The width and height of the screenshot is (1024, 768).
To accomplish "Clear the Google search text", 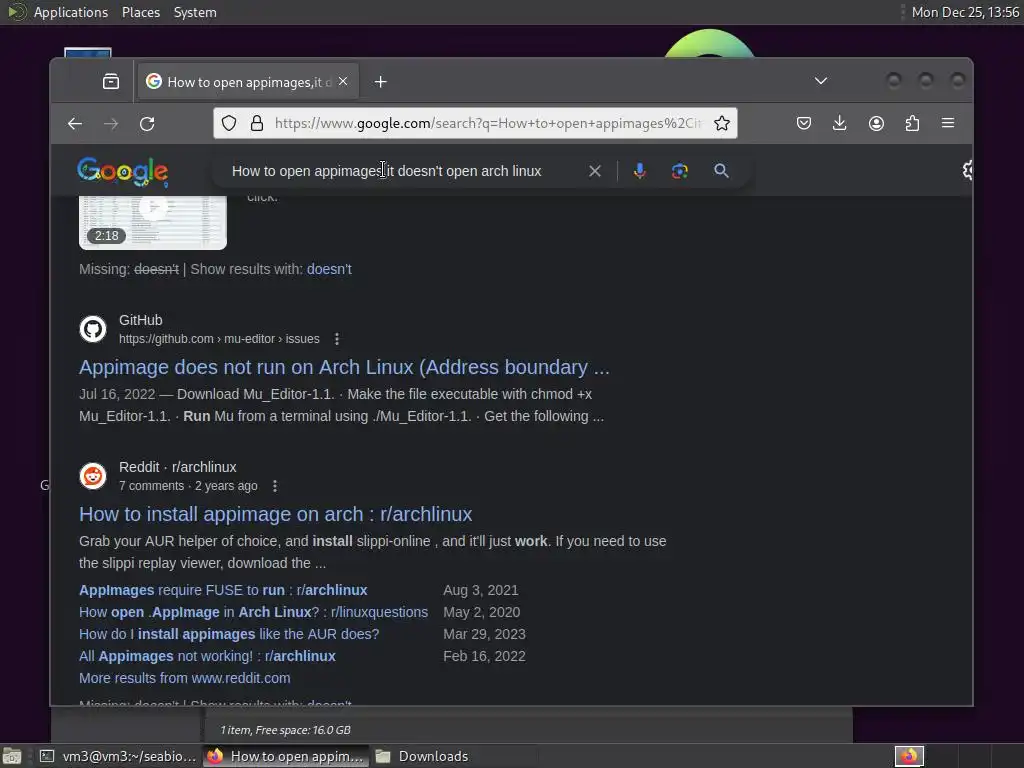I will pyautogui.click(x=595, y=171).
